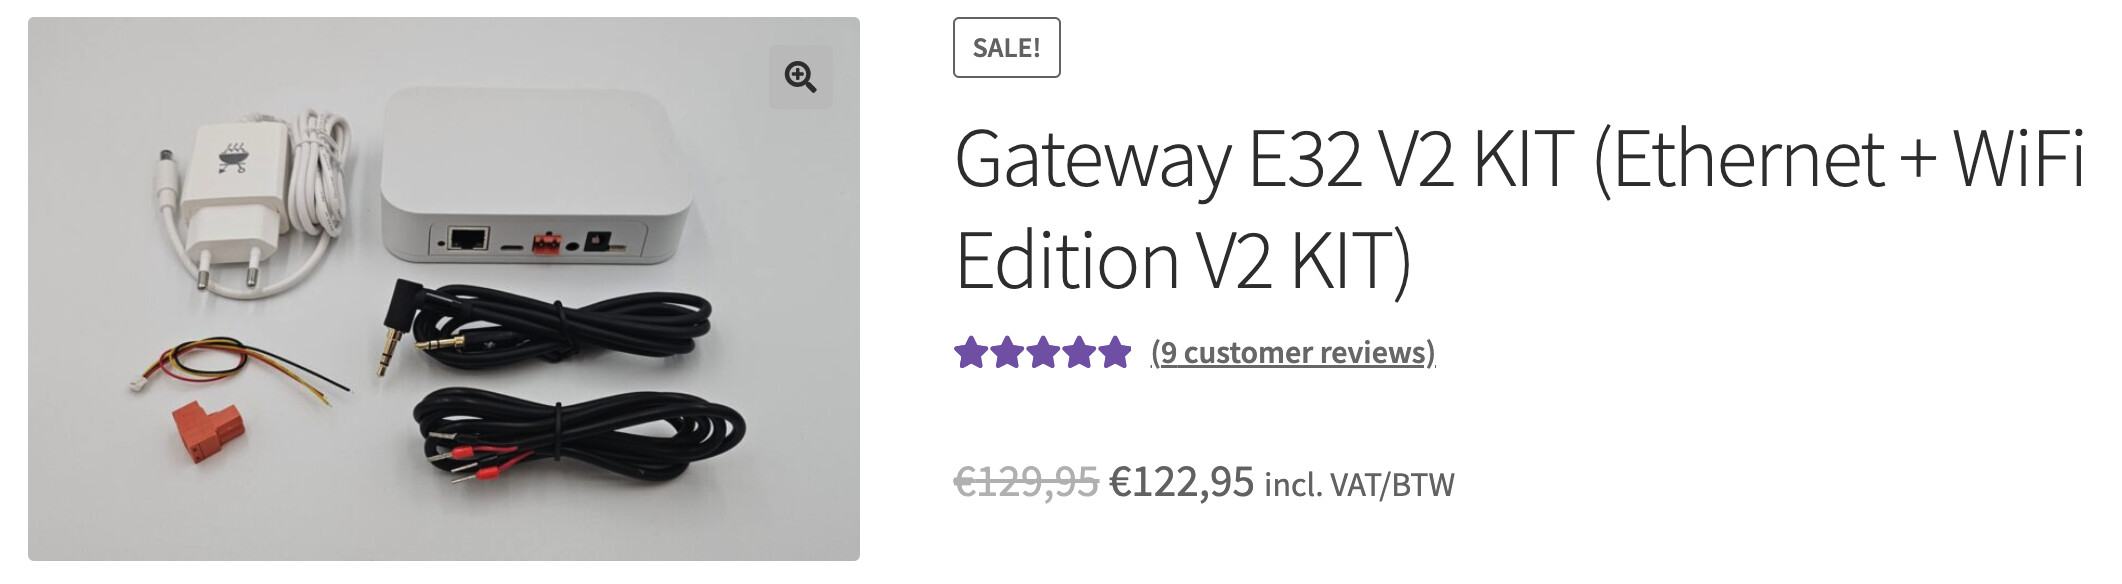2122x584 pixels.
Task: Click the SALE! badge
Action: coord(1006,48)
